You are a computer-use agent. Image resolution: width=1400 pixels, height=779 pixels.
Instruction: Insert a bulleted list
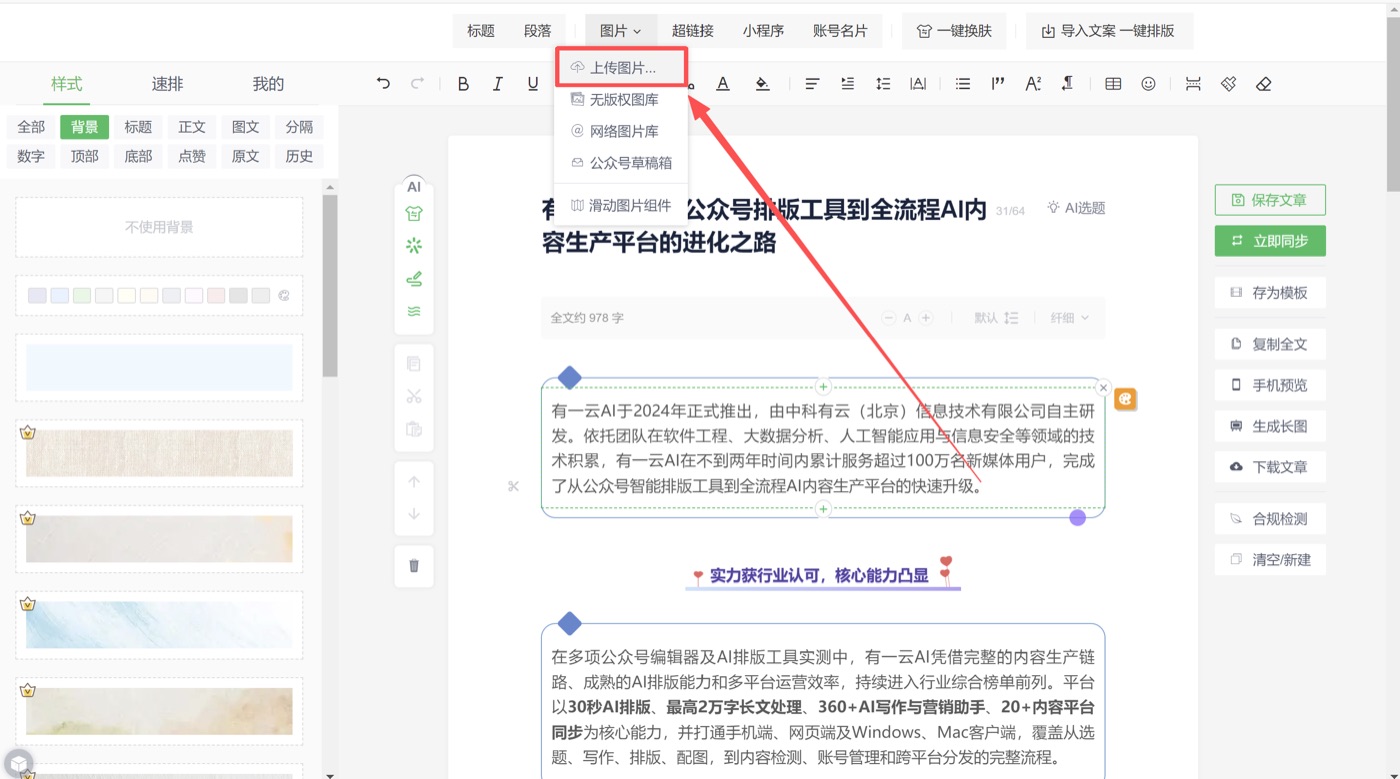click(x=962, y=84)
